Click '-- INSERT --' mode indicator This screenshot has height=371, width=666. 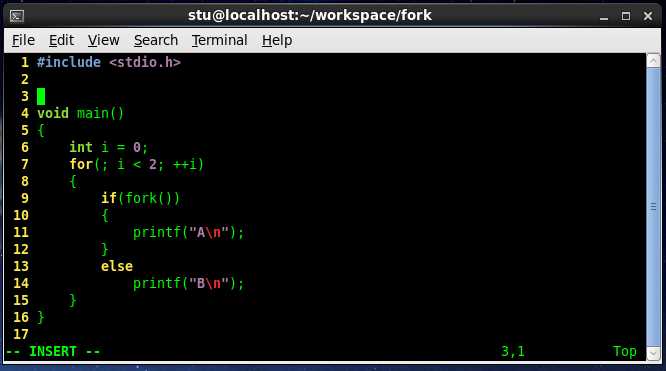pos(53,352)
